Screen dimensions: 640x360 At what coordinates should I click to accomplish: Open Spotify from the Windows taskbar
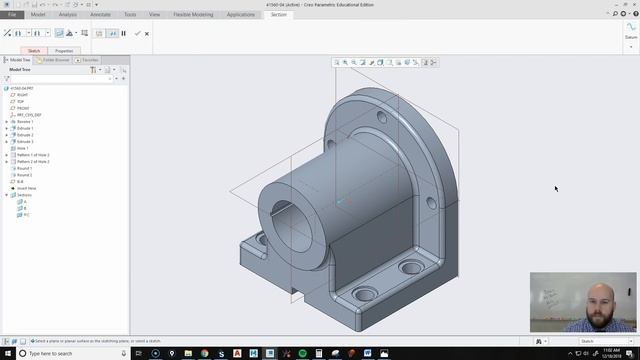(x=302, y=353)
